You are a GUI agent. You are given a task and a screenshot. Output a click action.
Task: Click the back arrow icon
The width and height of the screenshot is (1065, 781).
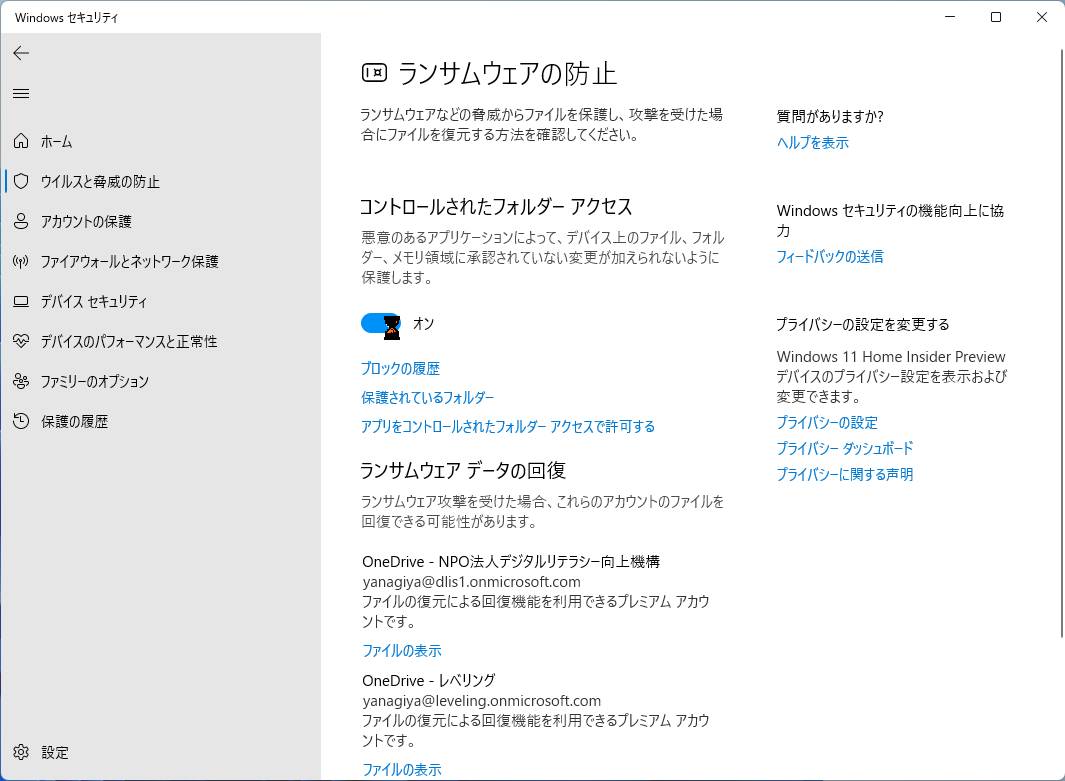click(21, 53)
